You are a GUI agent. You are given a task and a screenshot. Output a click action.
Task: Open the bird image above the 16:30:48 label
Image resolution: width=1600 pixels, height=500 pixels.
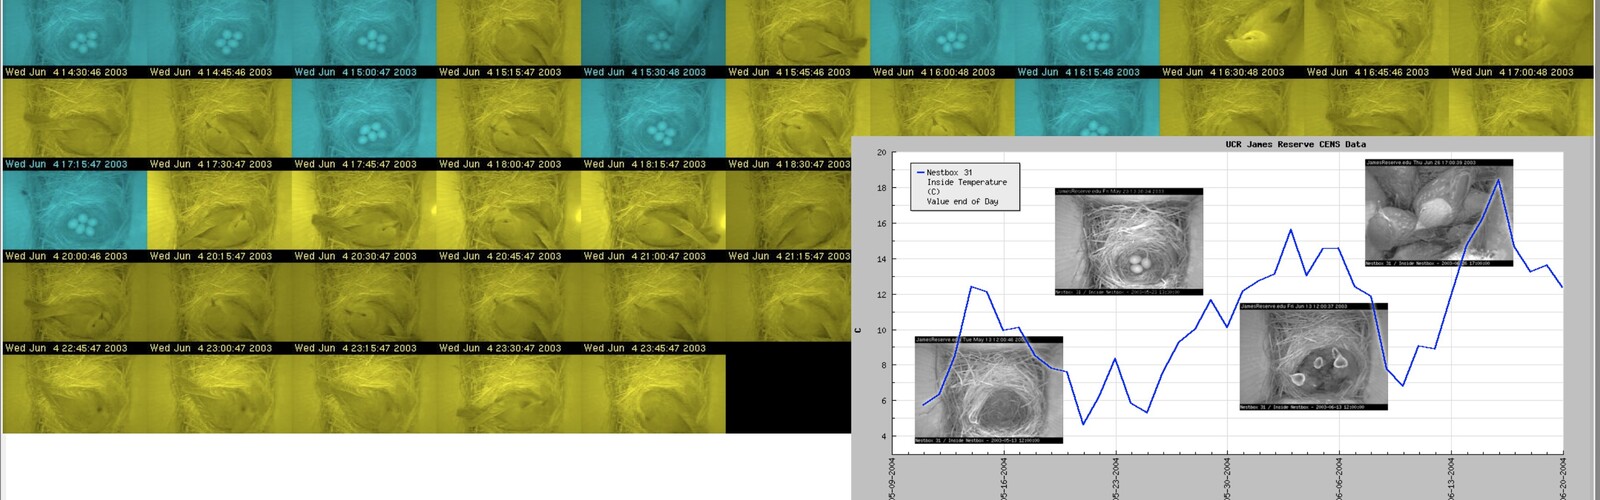(x=1231, y=33)
